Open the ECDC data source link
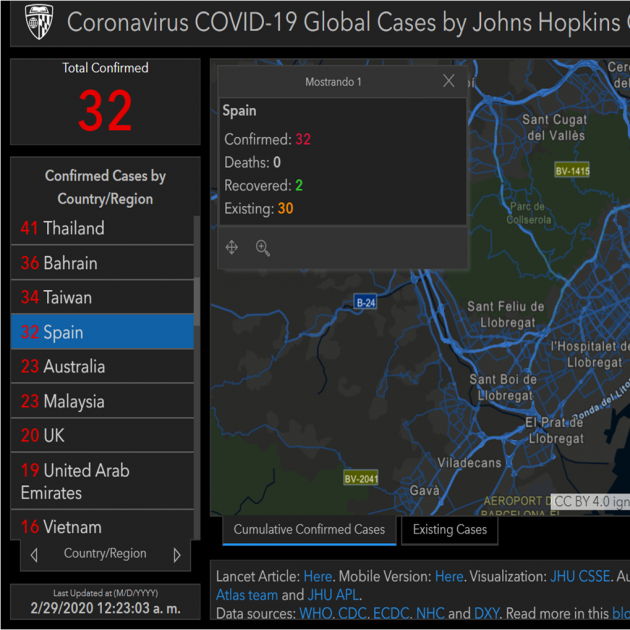Image resolution: width=630 pixels, height=630 pixels. point(391,613)
